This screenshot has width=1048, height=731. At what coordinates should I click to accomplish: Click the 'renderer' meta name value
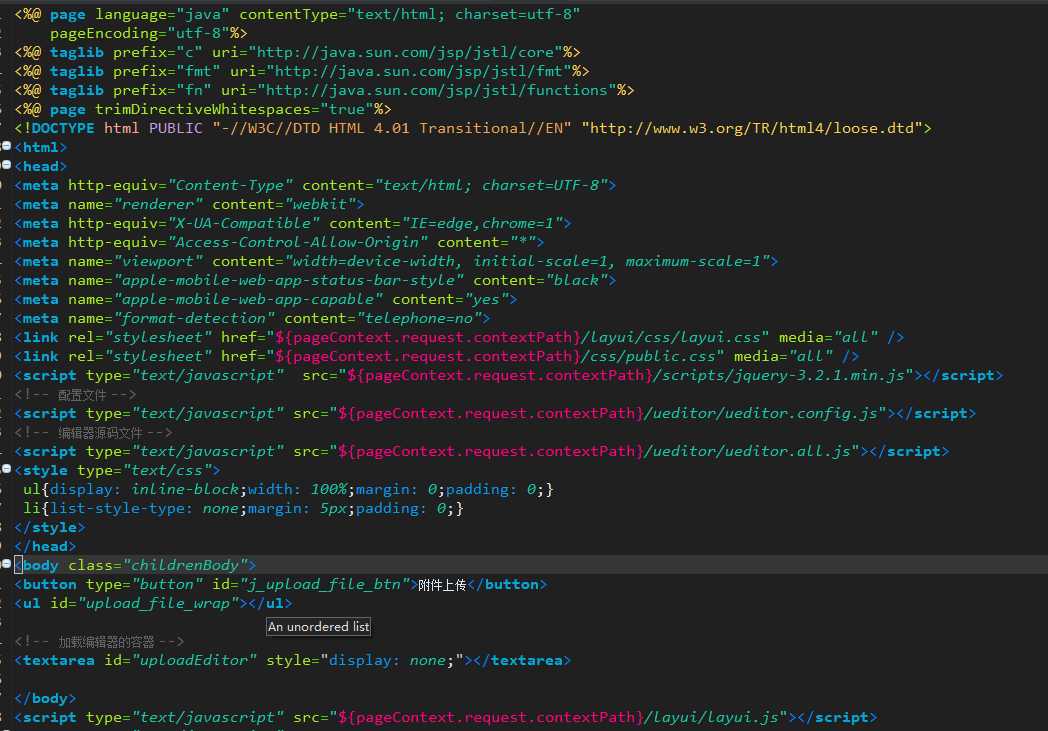(158, 204)
